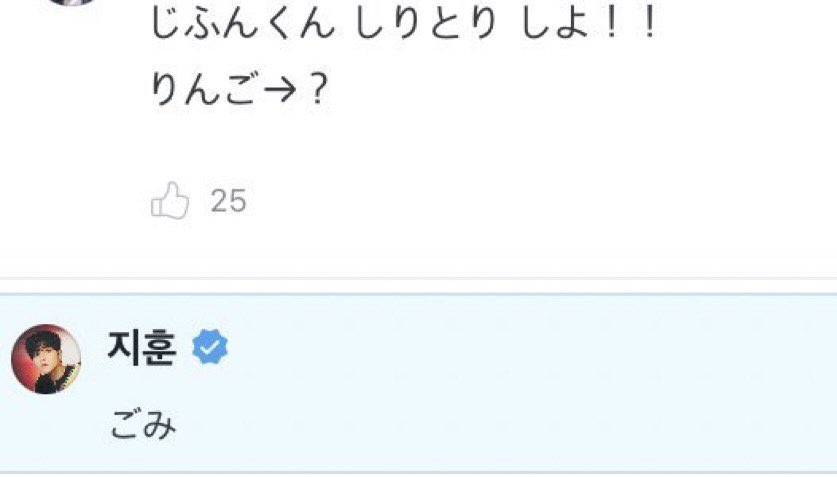Click the question mark after the arrow
The height and width of the screenshot is (477, 837).
coord(317,90)
